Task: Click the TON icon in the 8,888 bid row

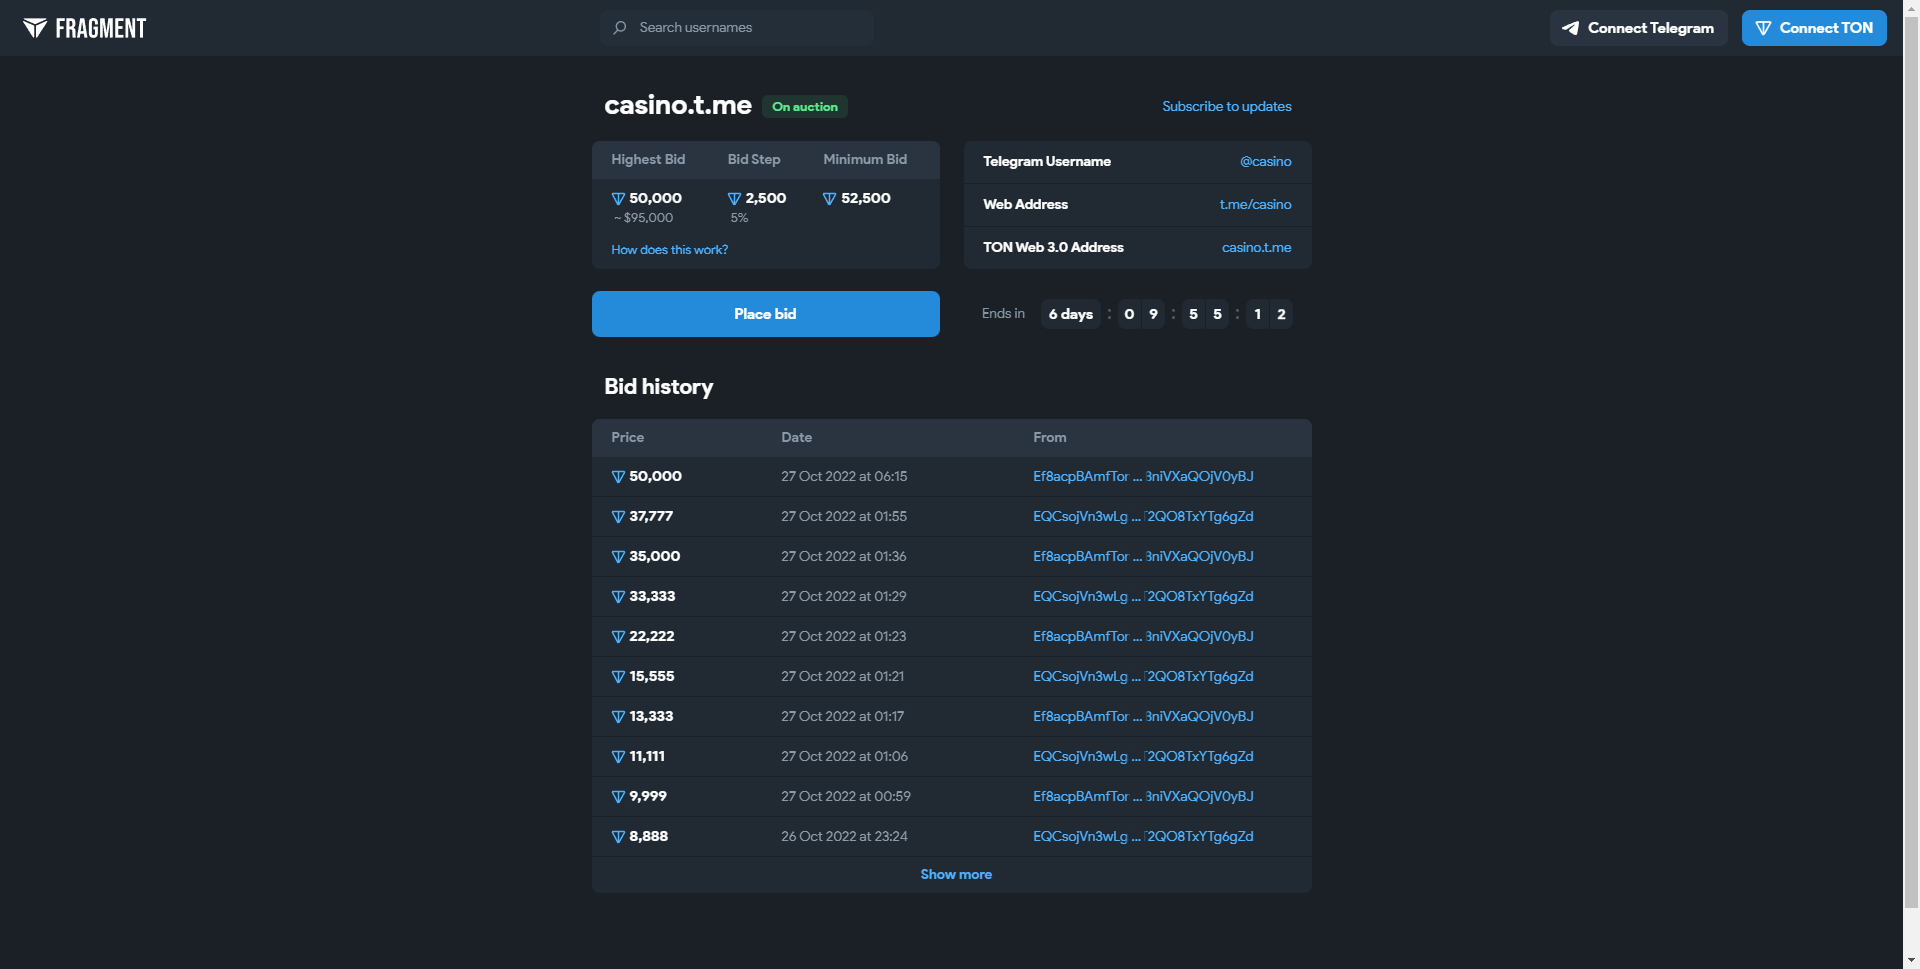Action: [x=618, y=837]
